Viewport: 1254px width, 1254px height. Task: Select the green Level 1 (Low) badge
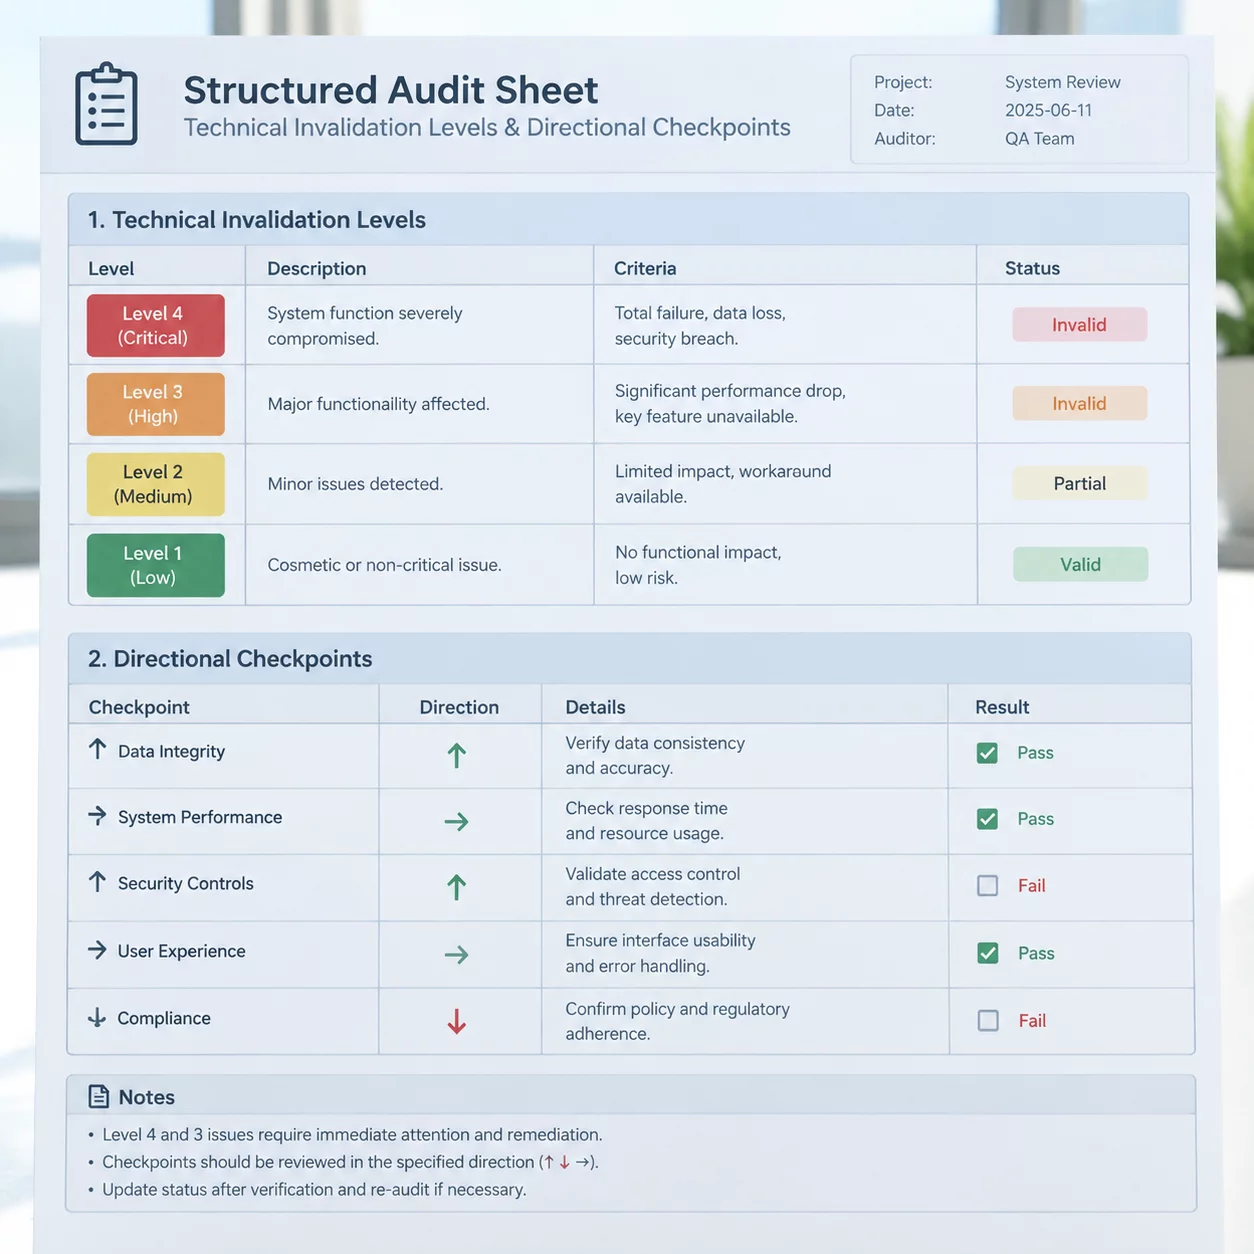pyautogui.click(x=155, y=565)
